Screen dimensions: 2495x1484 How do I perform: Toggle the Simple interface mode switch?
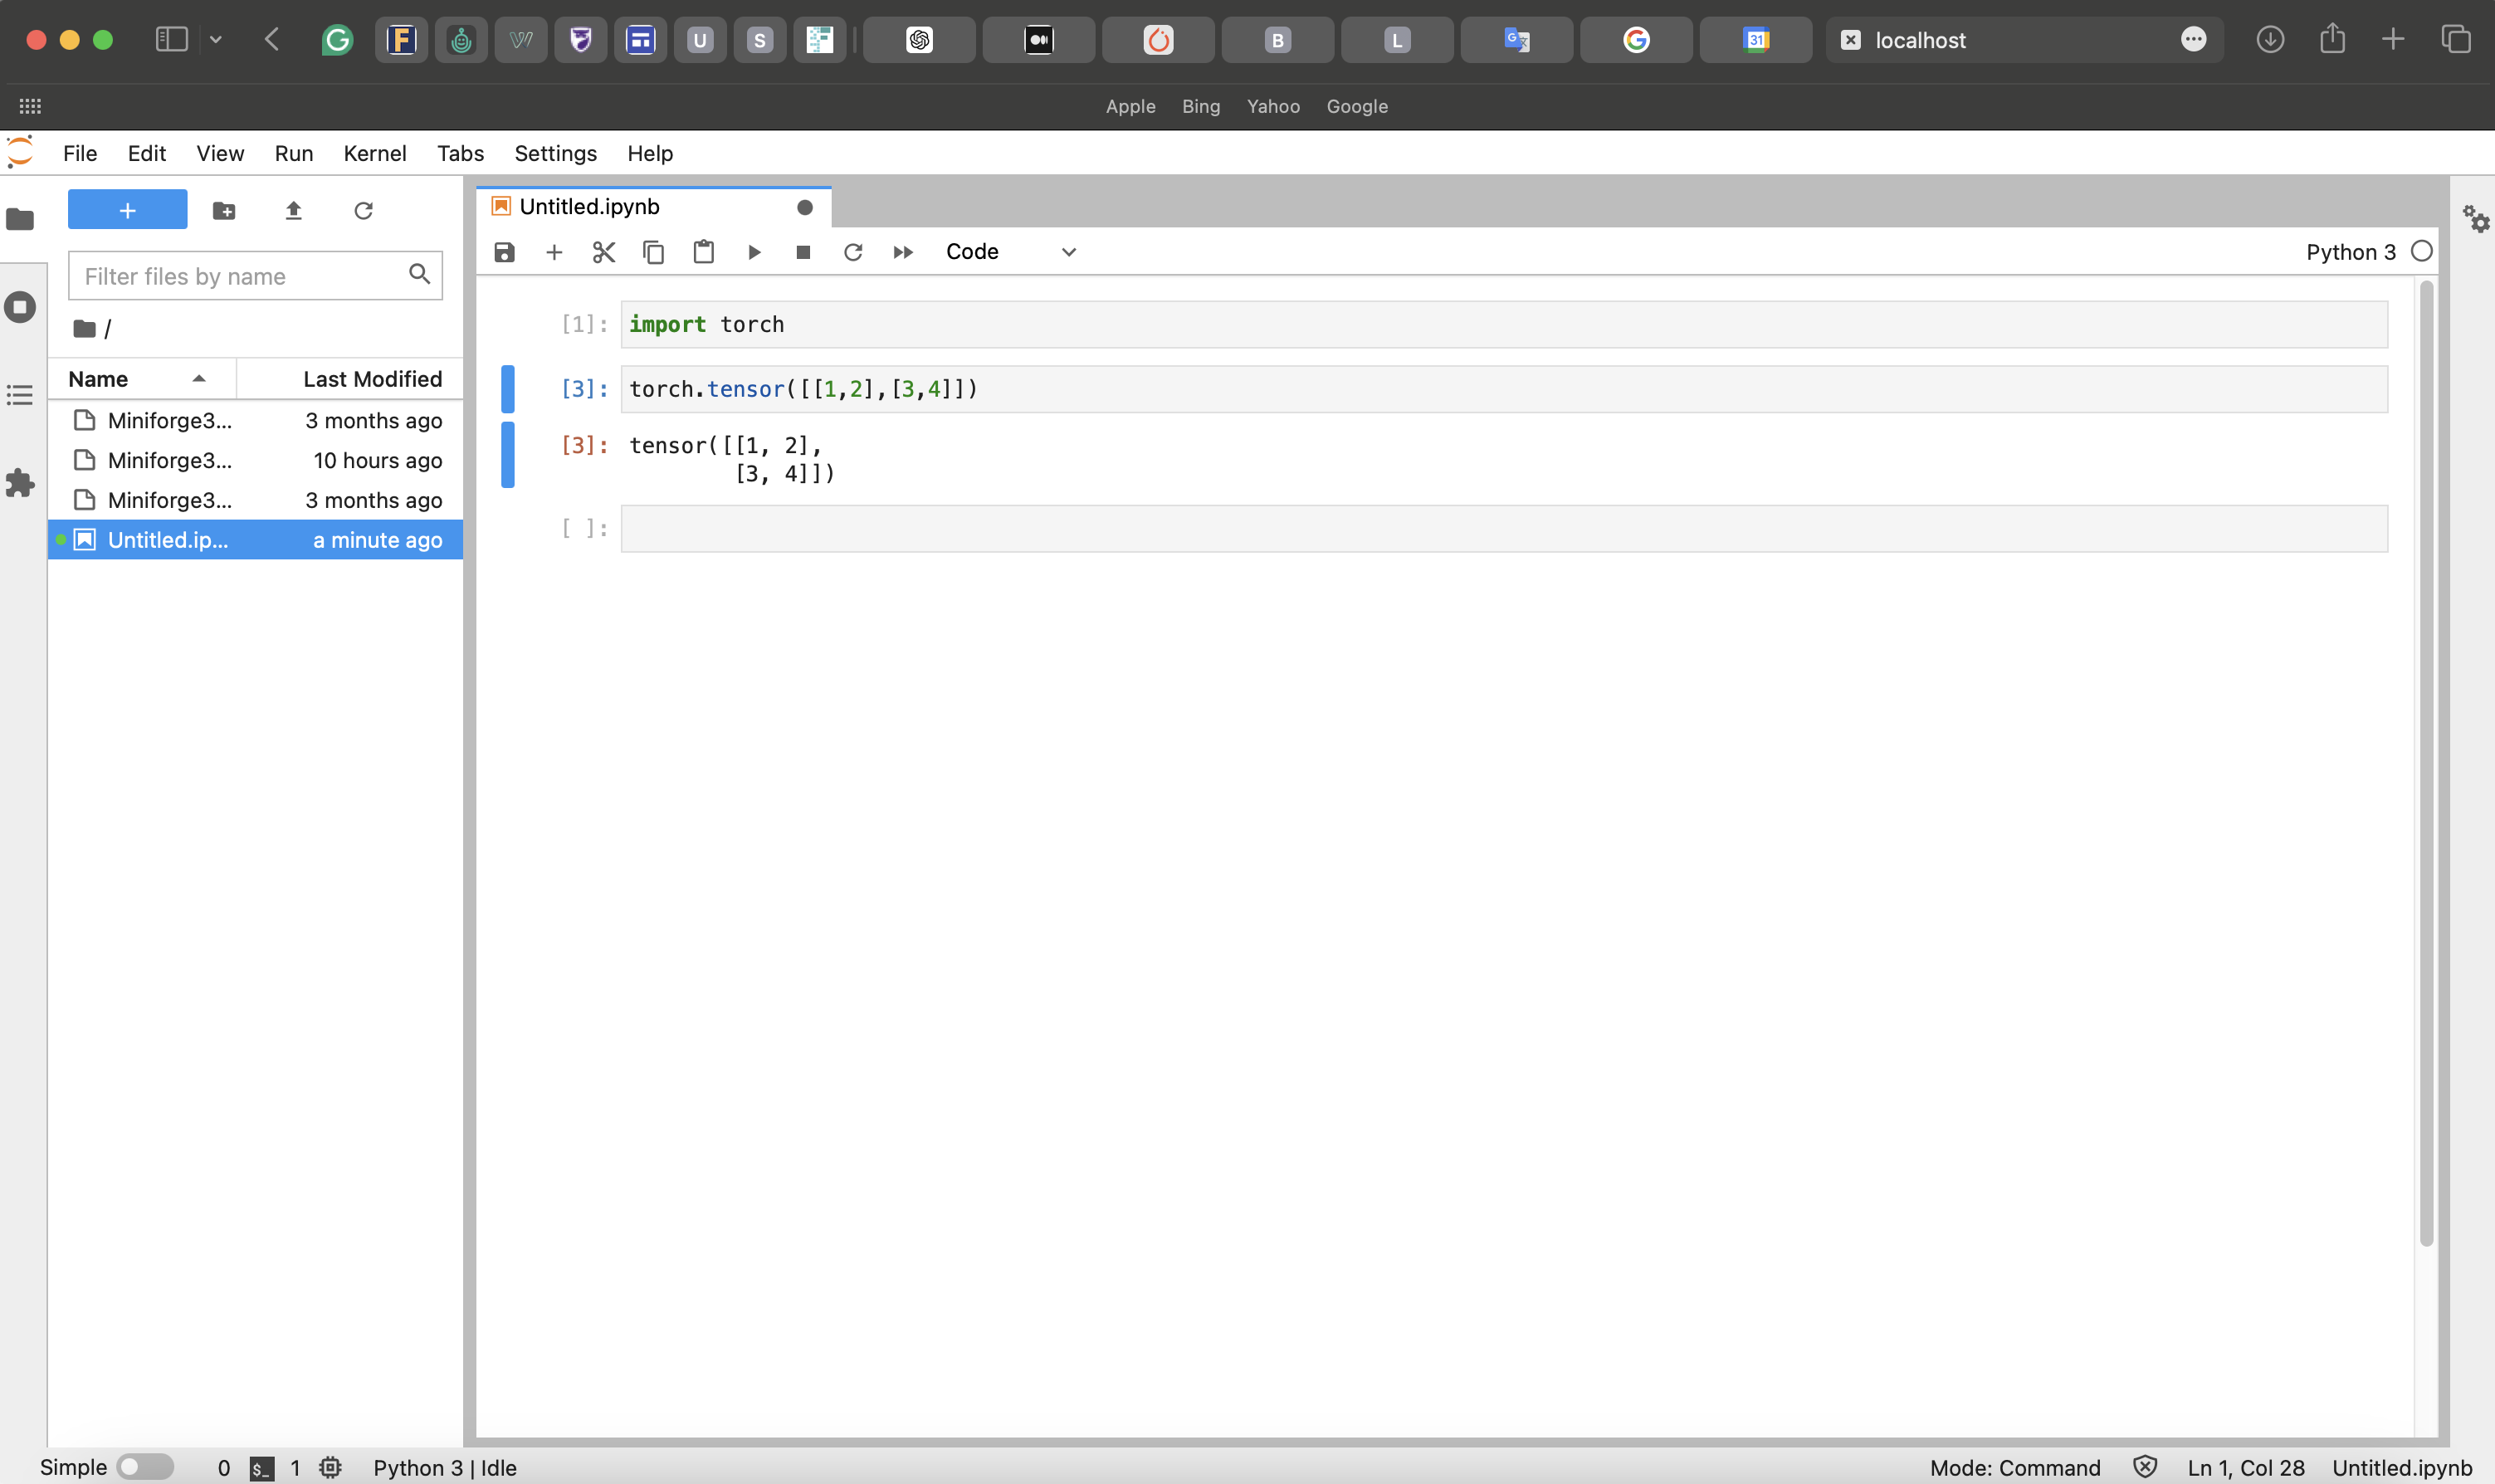pyautogui.click(x=145, y=1467)
